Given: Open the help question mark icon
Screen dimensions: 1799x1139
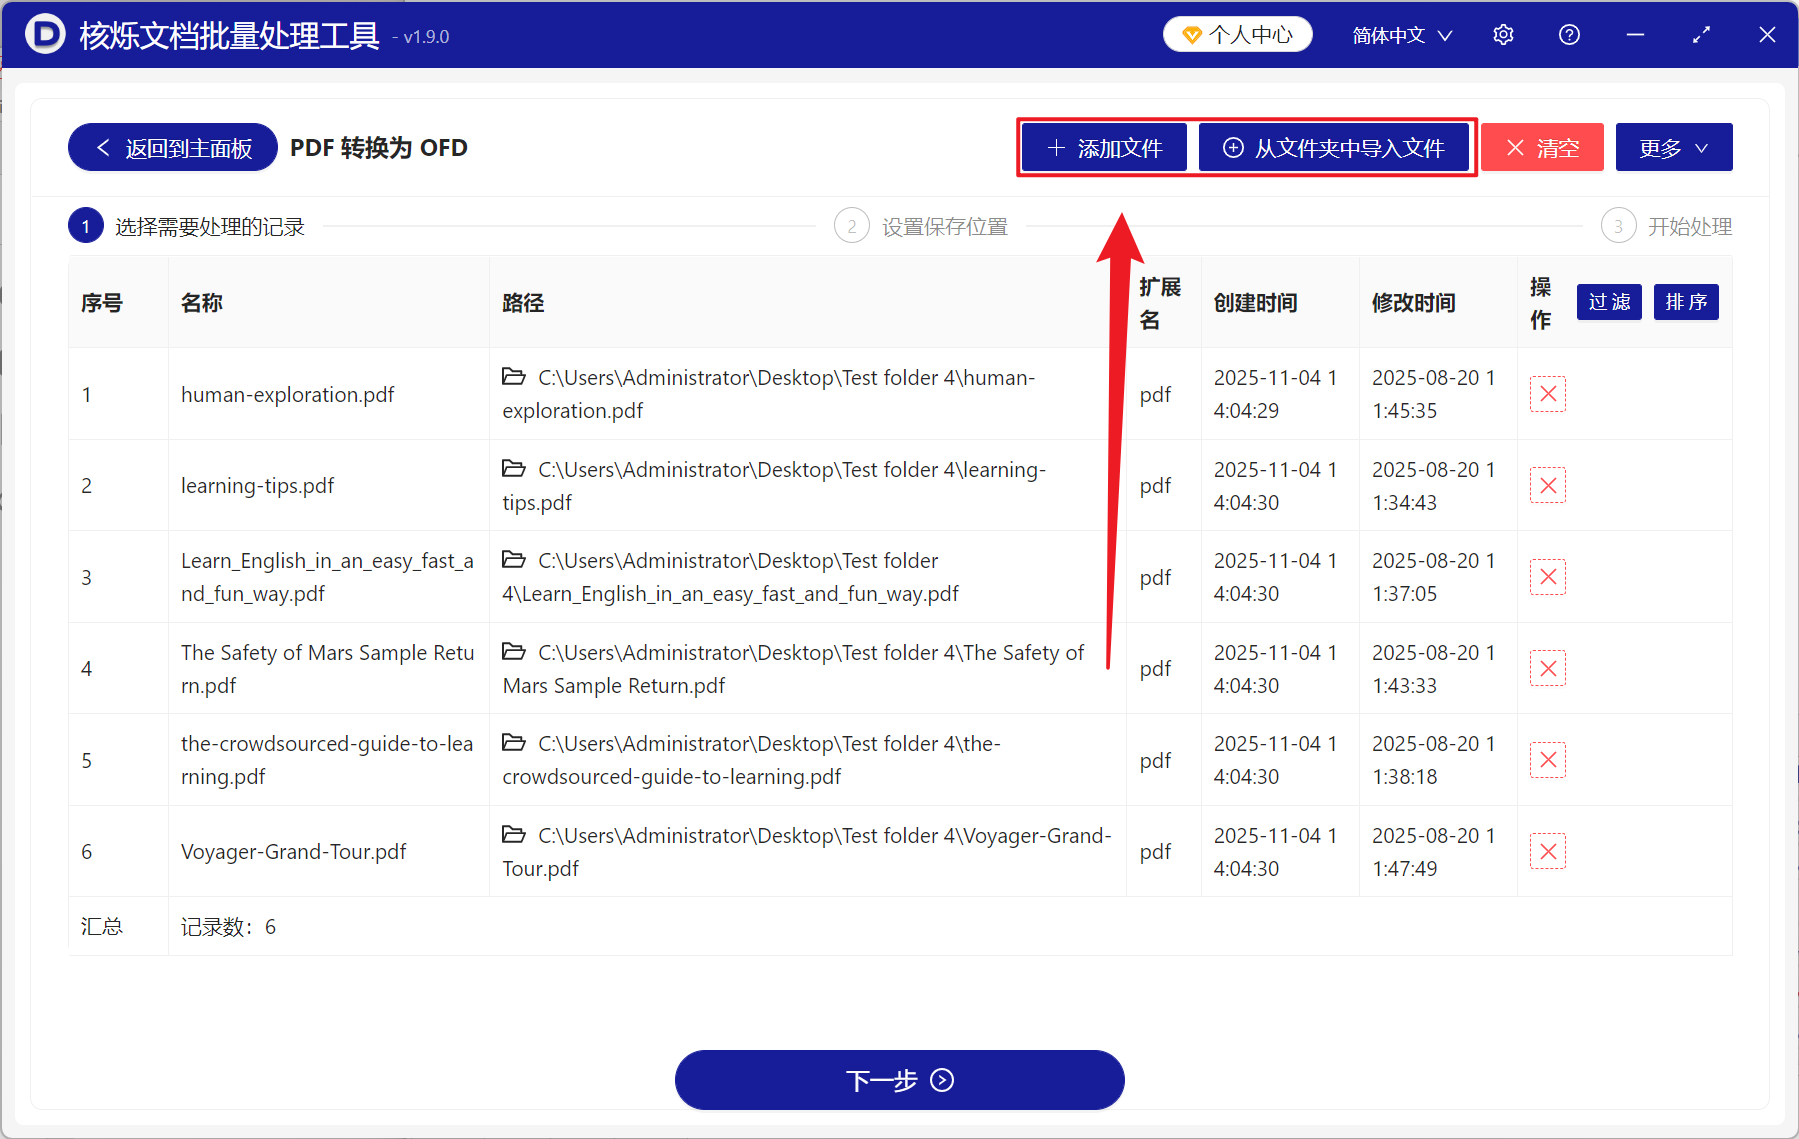Looking at the screenshot, I should pos(1569,34).
